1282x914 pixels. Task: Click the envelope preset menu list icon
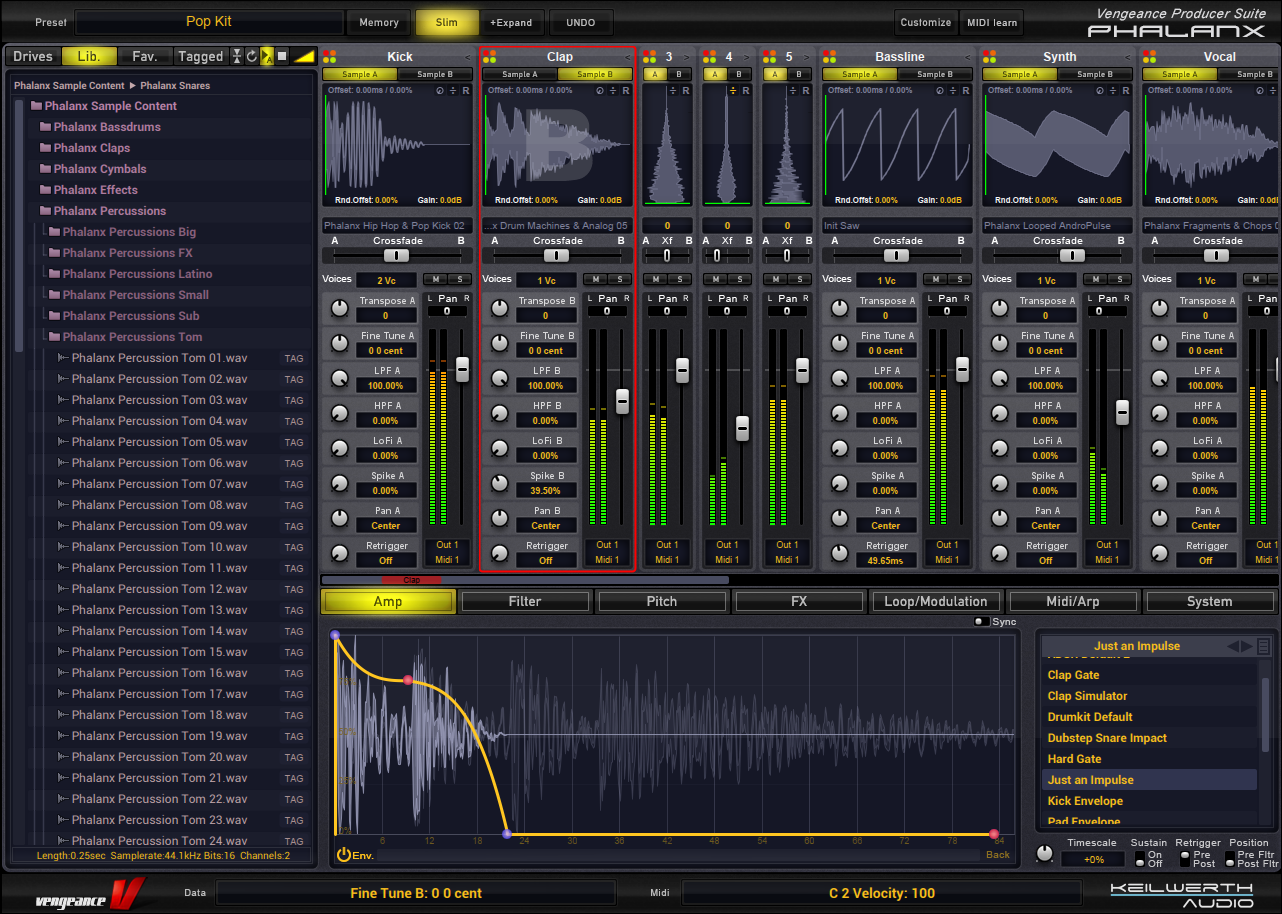1264,646
